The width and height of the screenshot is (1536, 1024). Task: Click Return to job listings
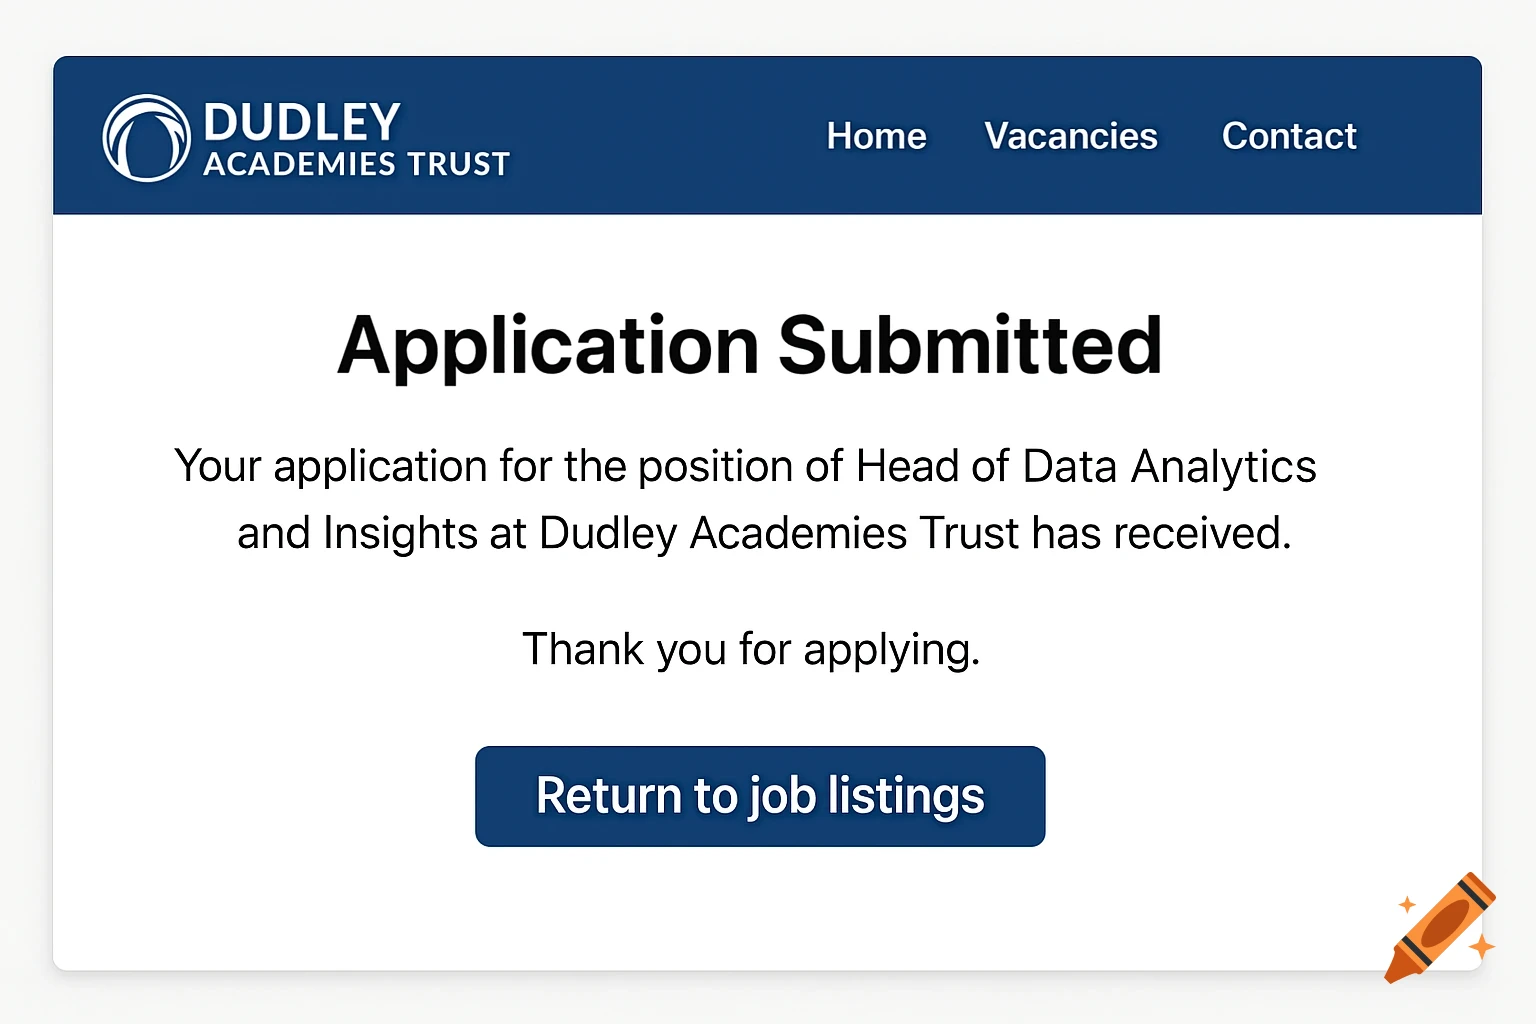[x=759, y=796]
